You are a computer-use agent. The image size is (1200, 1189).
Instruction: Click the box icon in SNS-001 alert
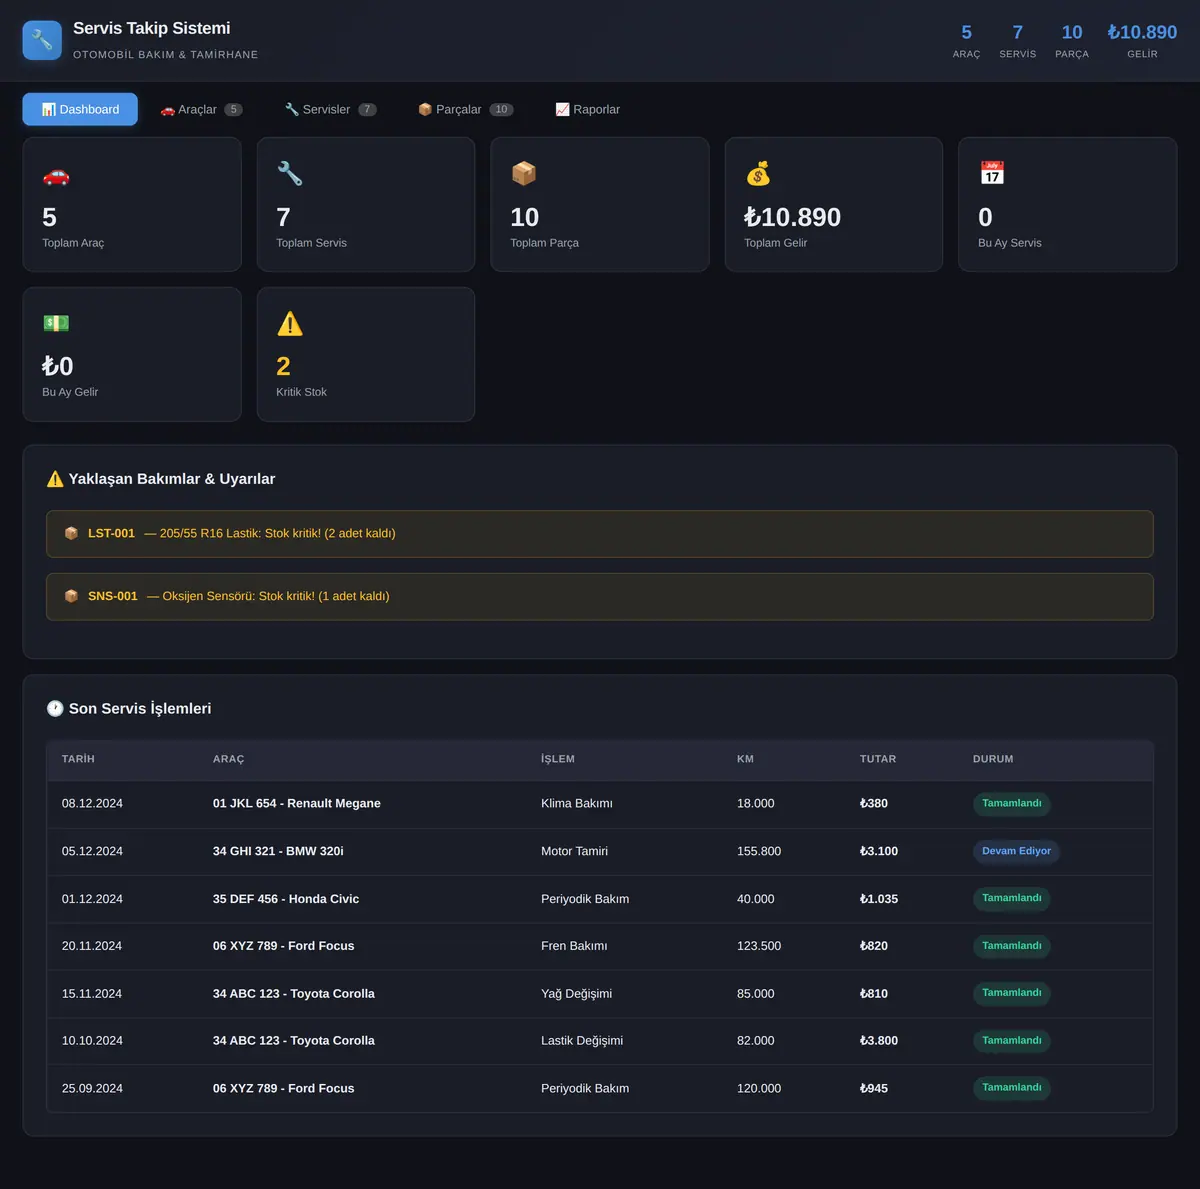71,596
